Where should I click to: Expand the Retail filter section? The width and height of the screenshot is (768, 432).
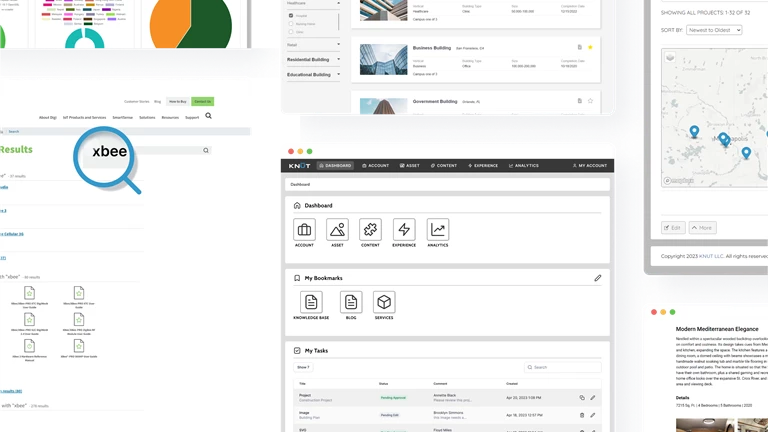pos(313,45)
